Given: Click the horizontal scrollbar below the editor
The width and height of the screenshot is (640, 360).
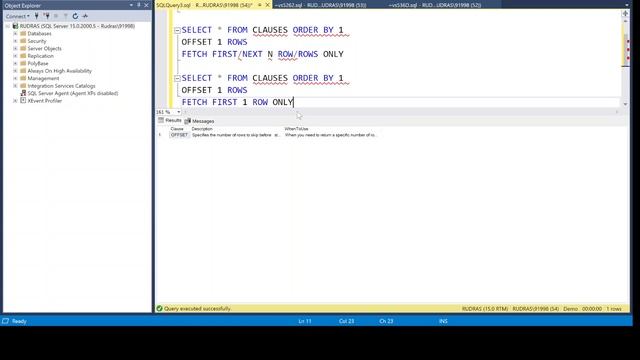Looking at the screenshot, I should [x=401, y=112].
